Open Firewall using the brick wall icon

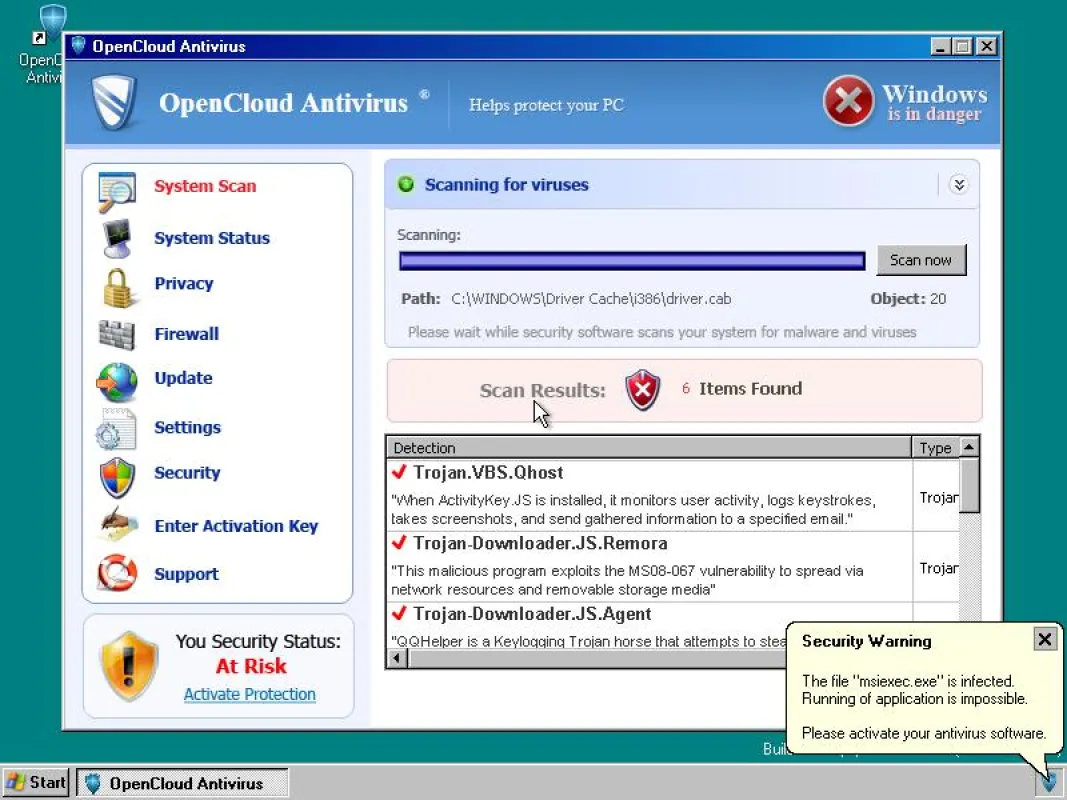point(116,335)
